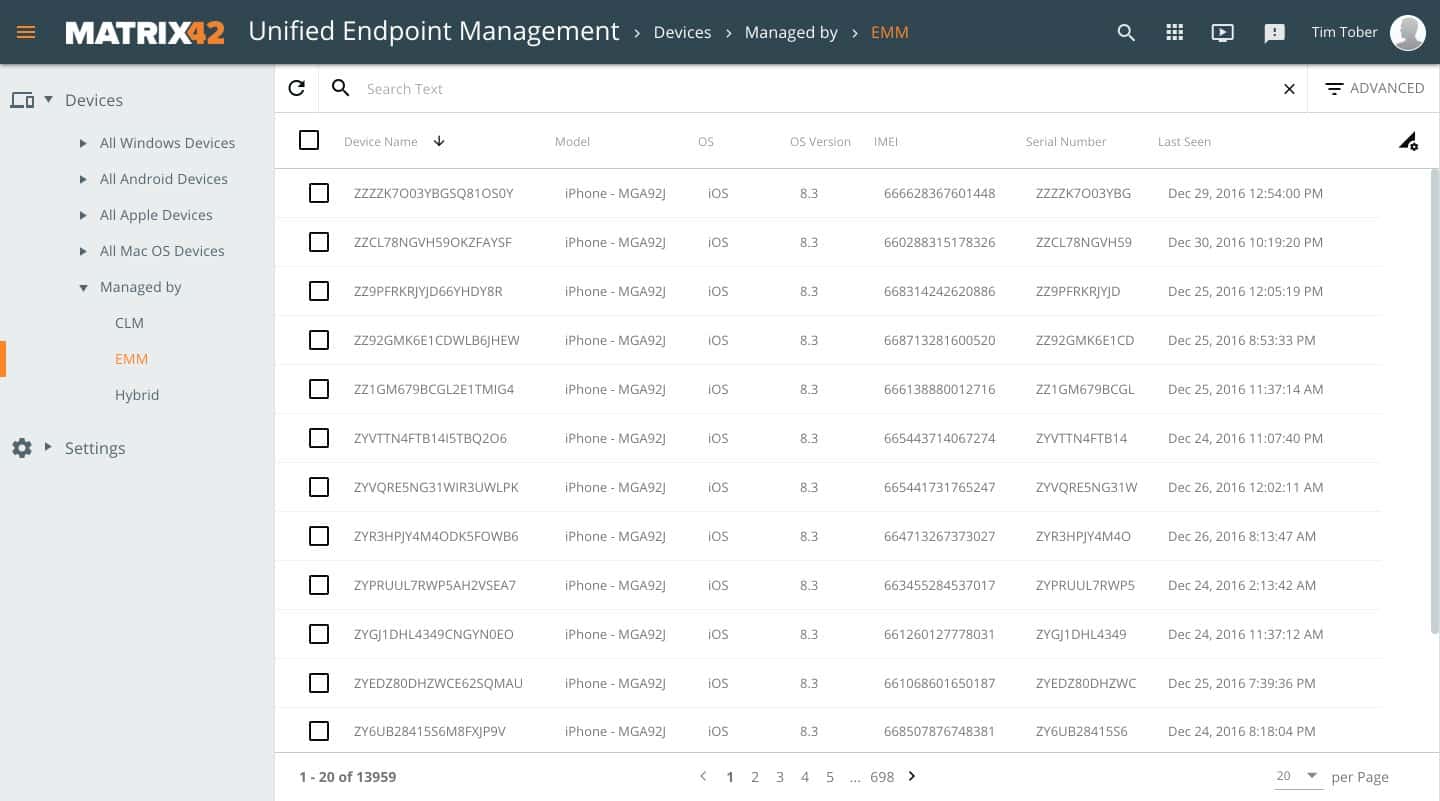Refresh the device list
This screenshot has width=1440, height=801.
click(x=296, y=88)
